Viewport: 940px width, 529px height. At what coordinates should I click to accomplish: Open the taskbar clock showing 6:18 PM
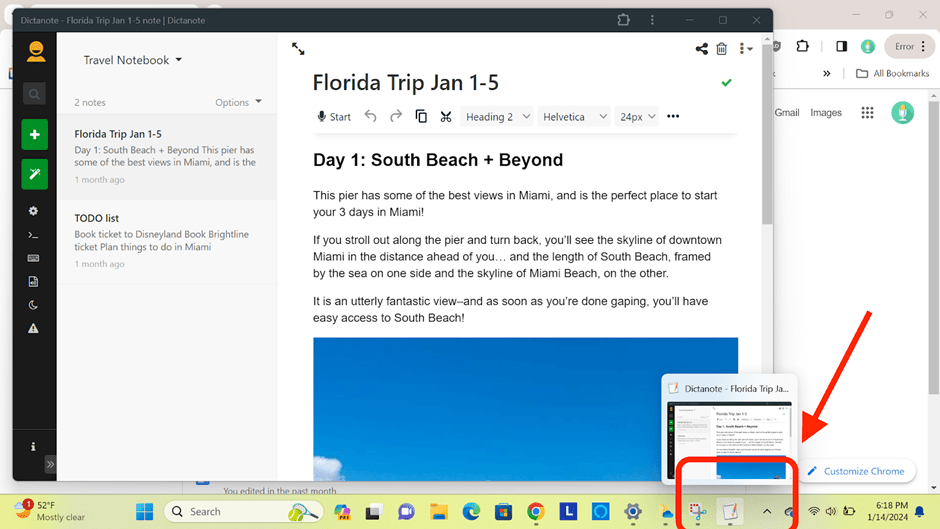(887, 511)
